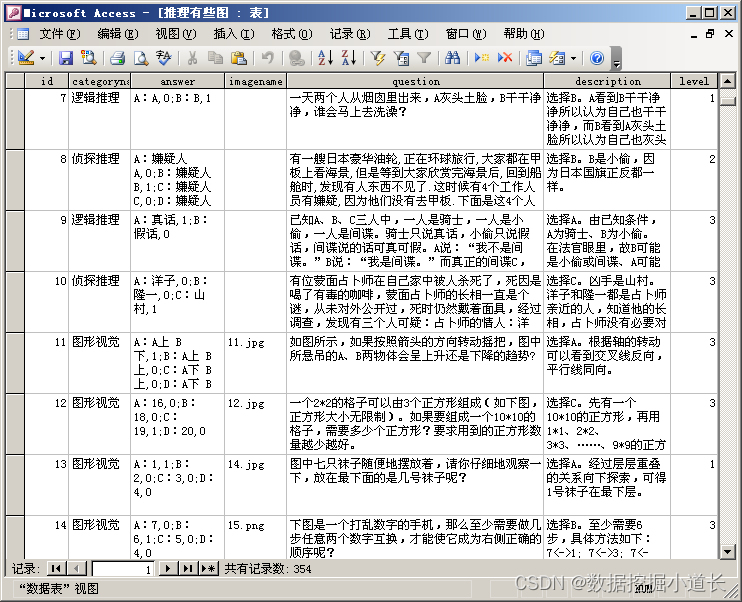Select the question column header
Image resolution: width=742 pixels, height=602 pixels.
click(415, 81)
